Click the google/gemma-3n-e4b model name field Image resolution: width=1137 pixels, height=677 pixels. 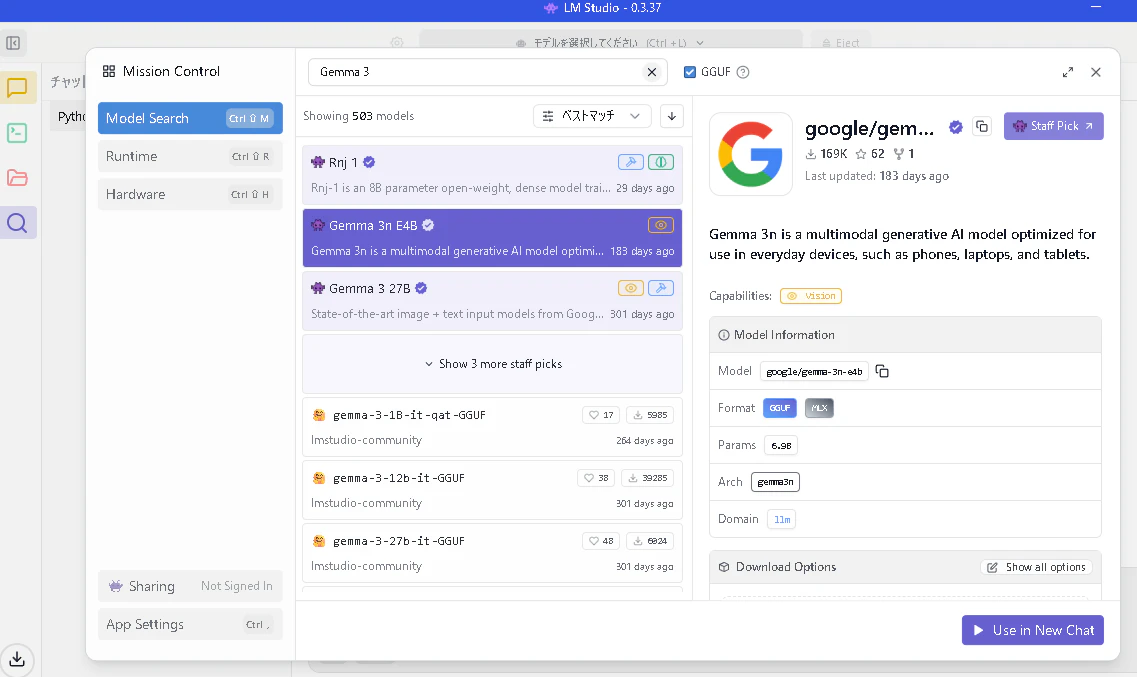point(814,371)
